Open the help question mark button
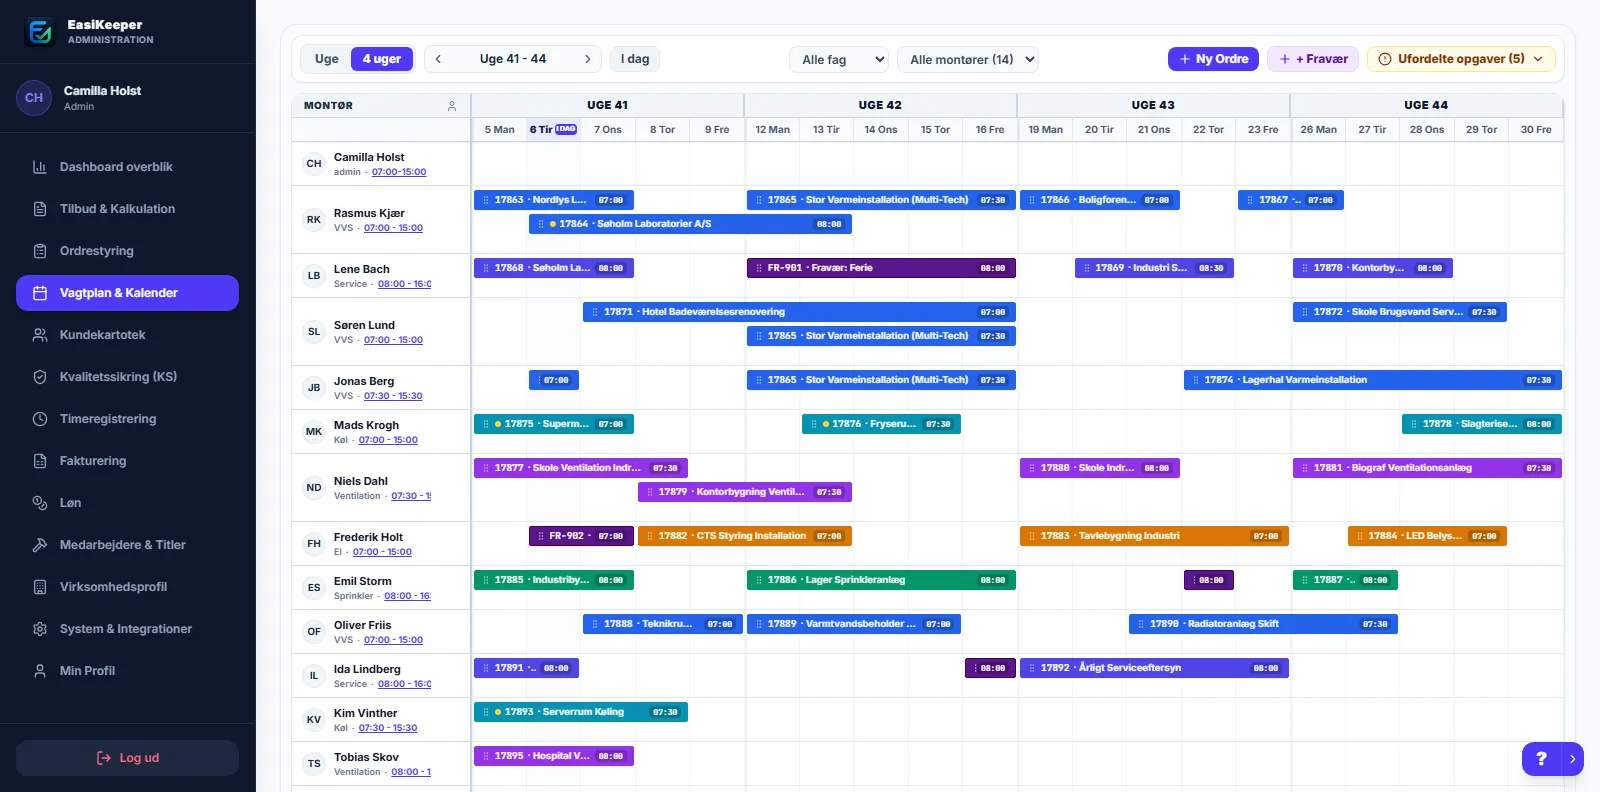This screenshot has height=792, width=1600. (1541, 759)
